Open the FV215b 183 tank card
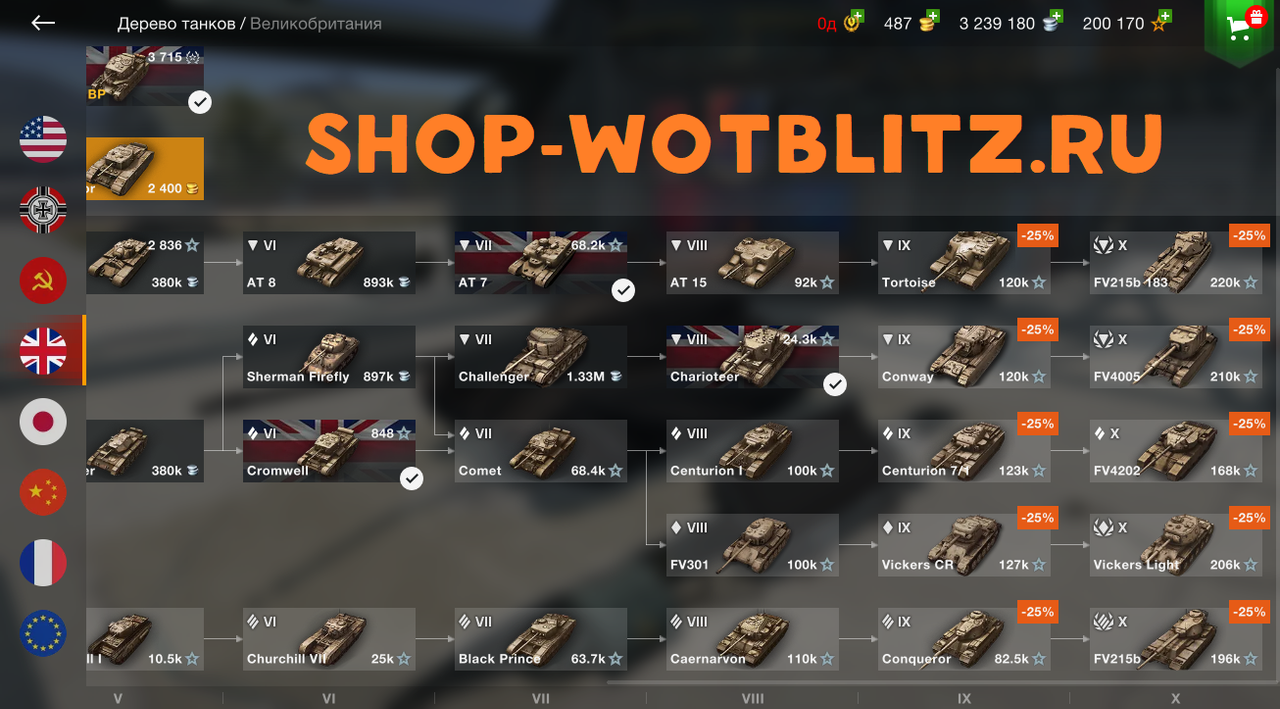1280x709 pixels. (1176, 263)
